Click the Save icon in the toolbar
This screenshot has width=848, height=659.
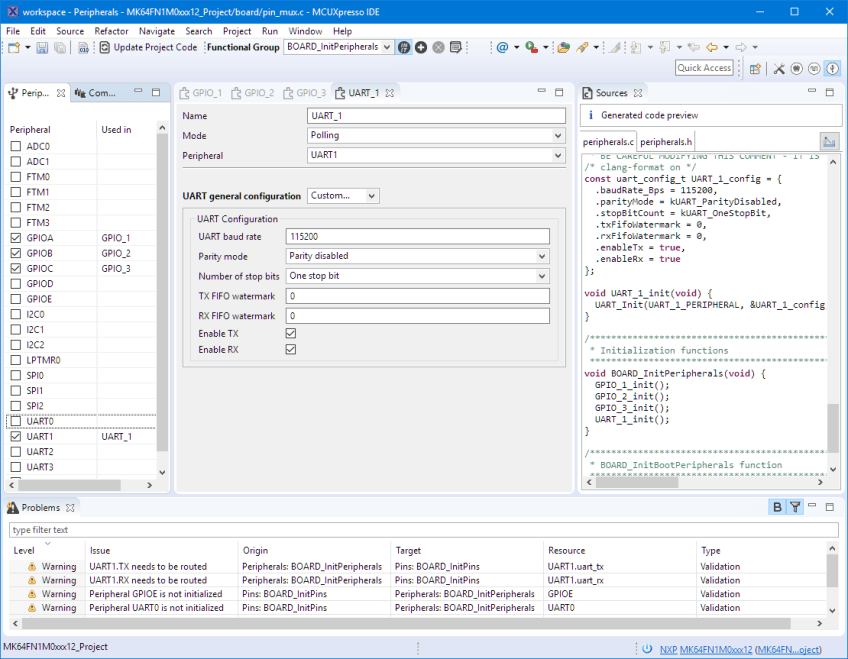(41, 47)
